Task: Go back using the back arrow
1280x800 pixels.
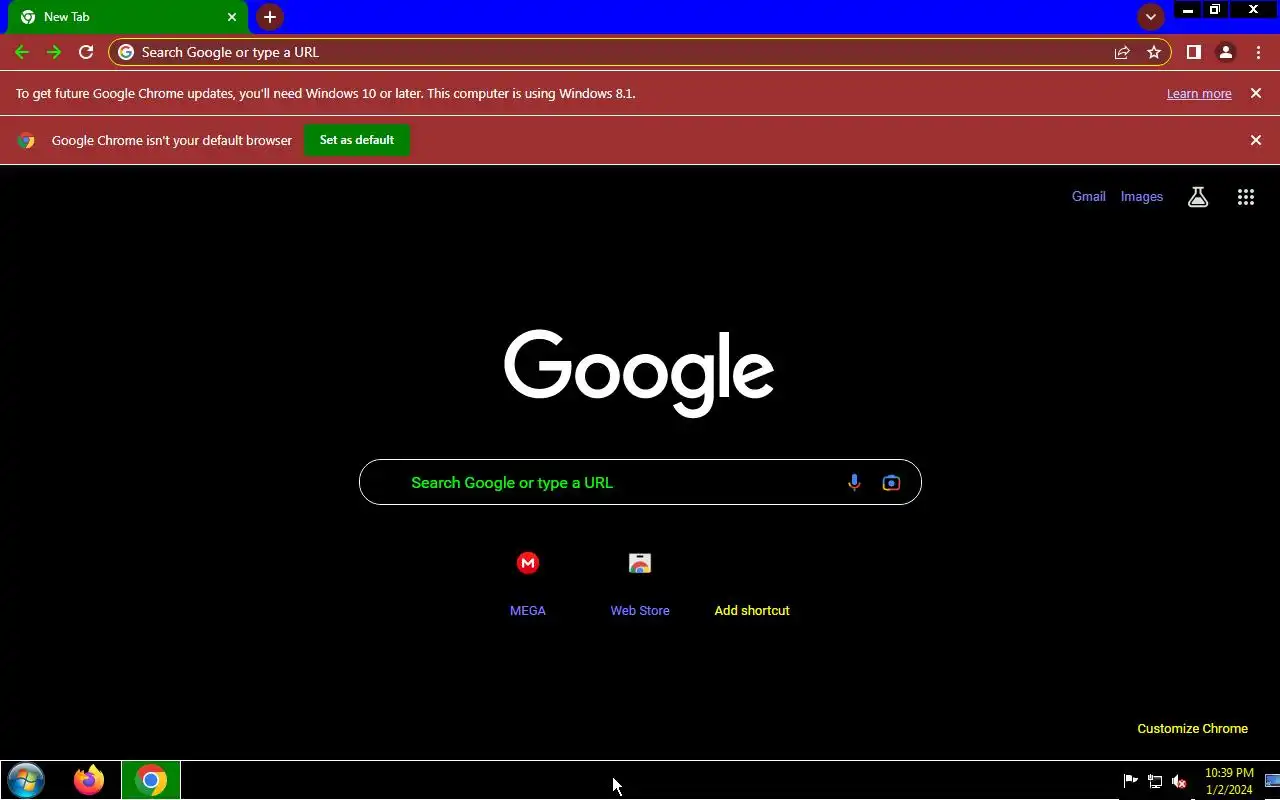Action: click(22, 52)
